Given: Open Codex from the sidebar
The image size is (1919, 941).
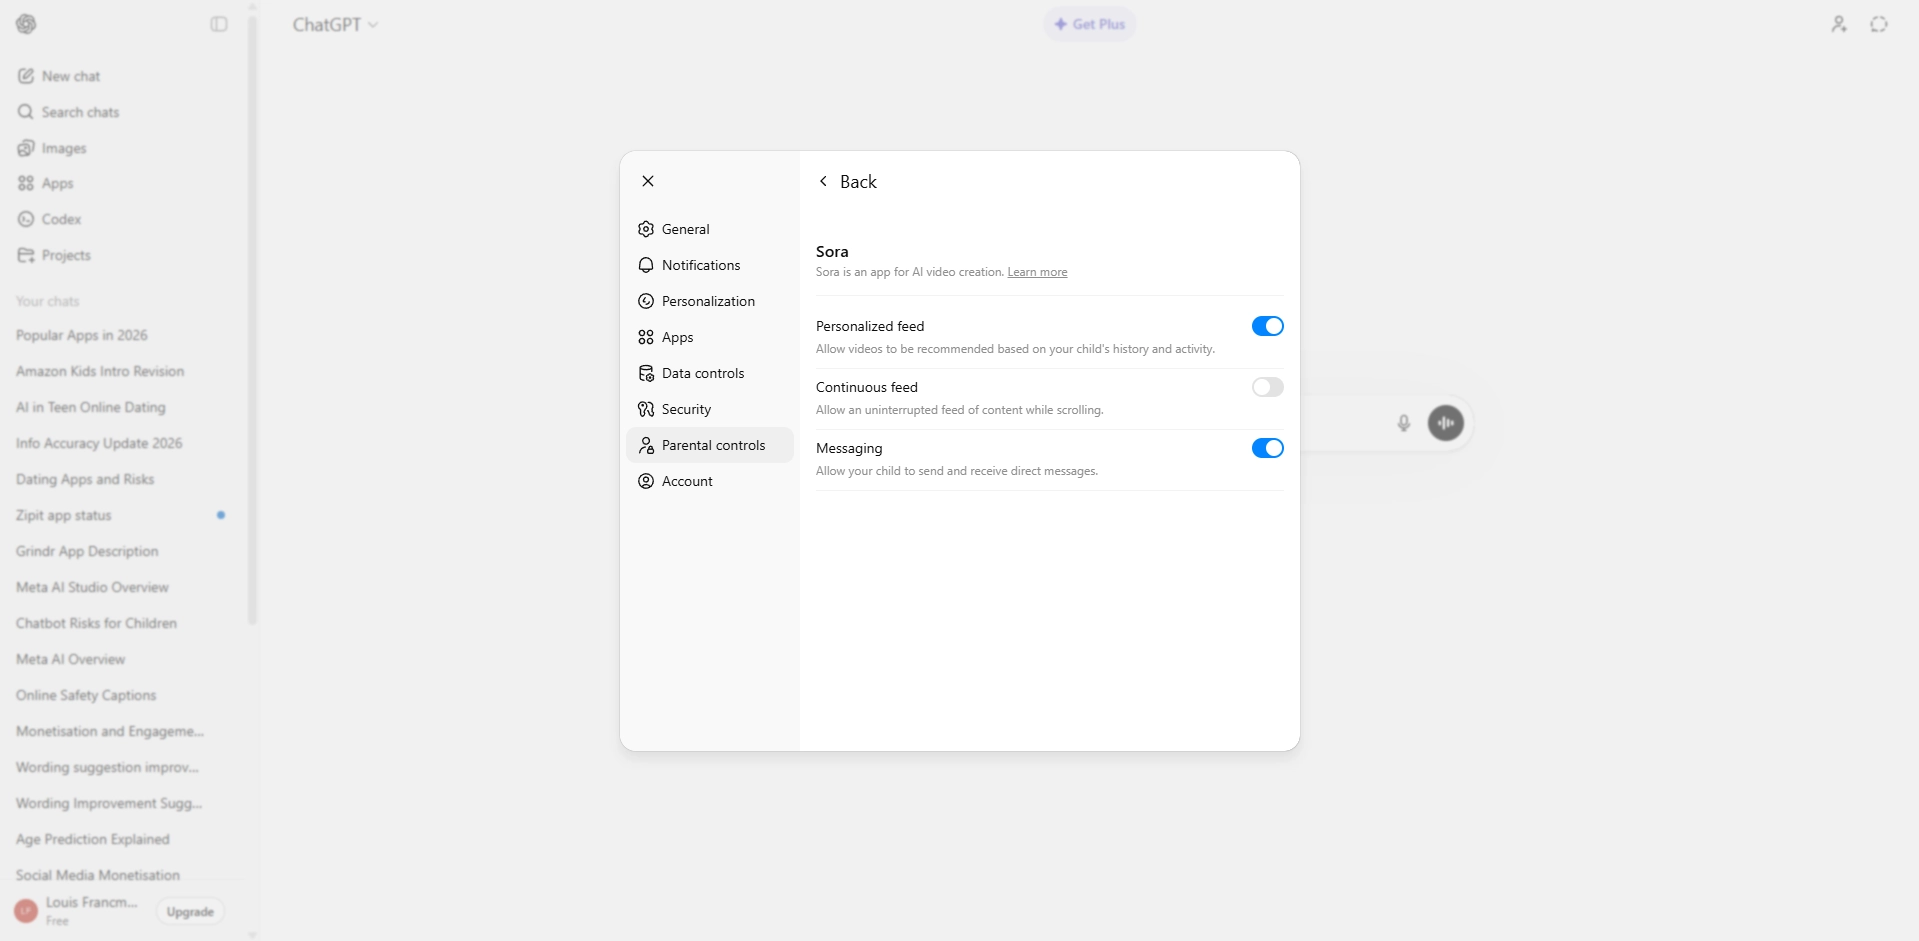Looking at the screenshot, I should 61,219.
